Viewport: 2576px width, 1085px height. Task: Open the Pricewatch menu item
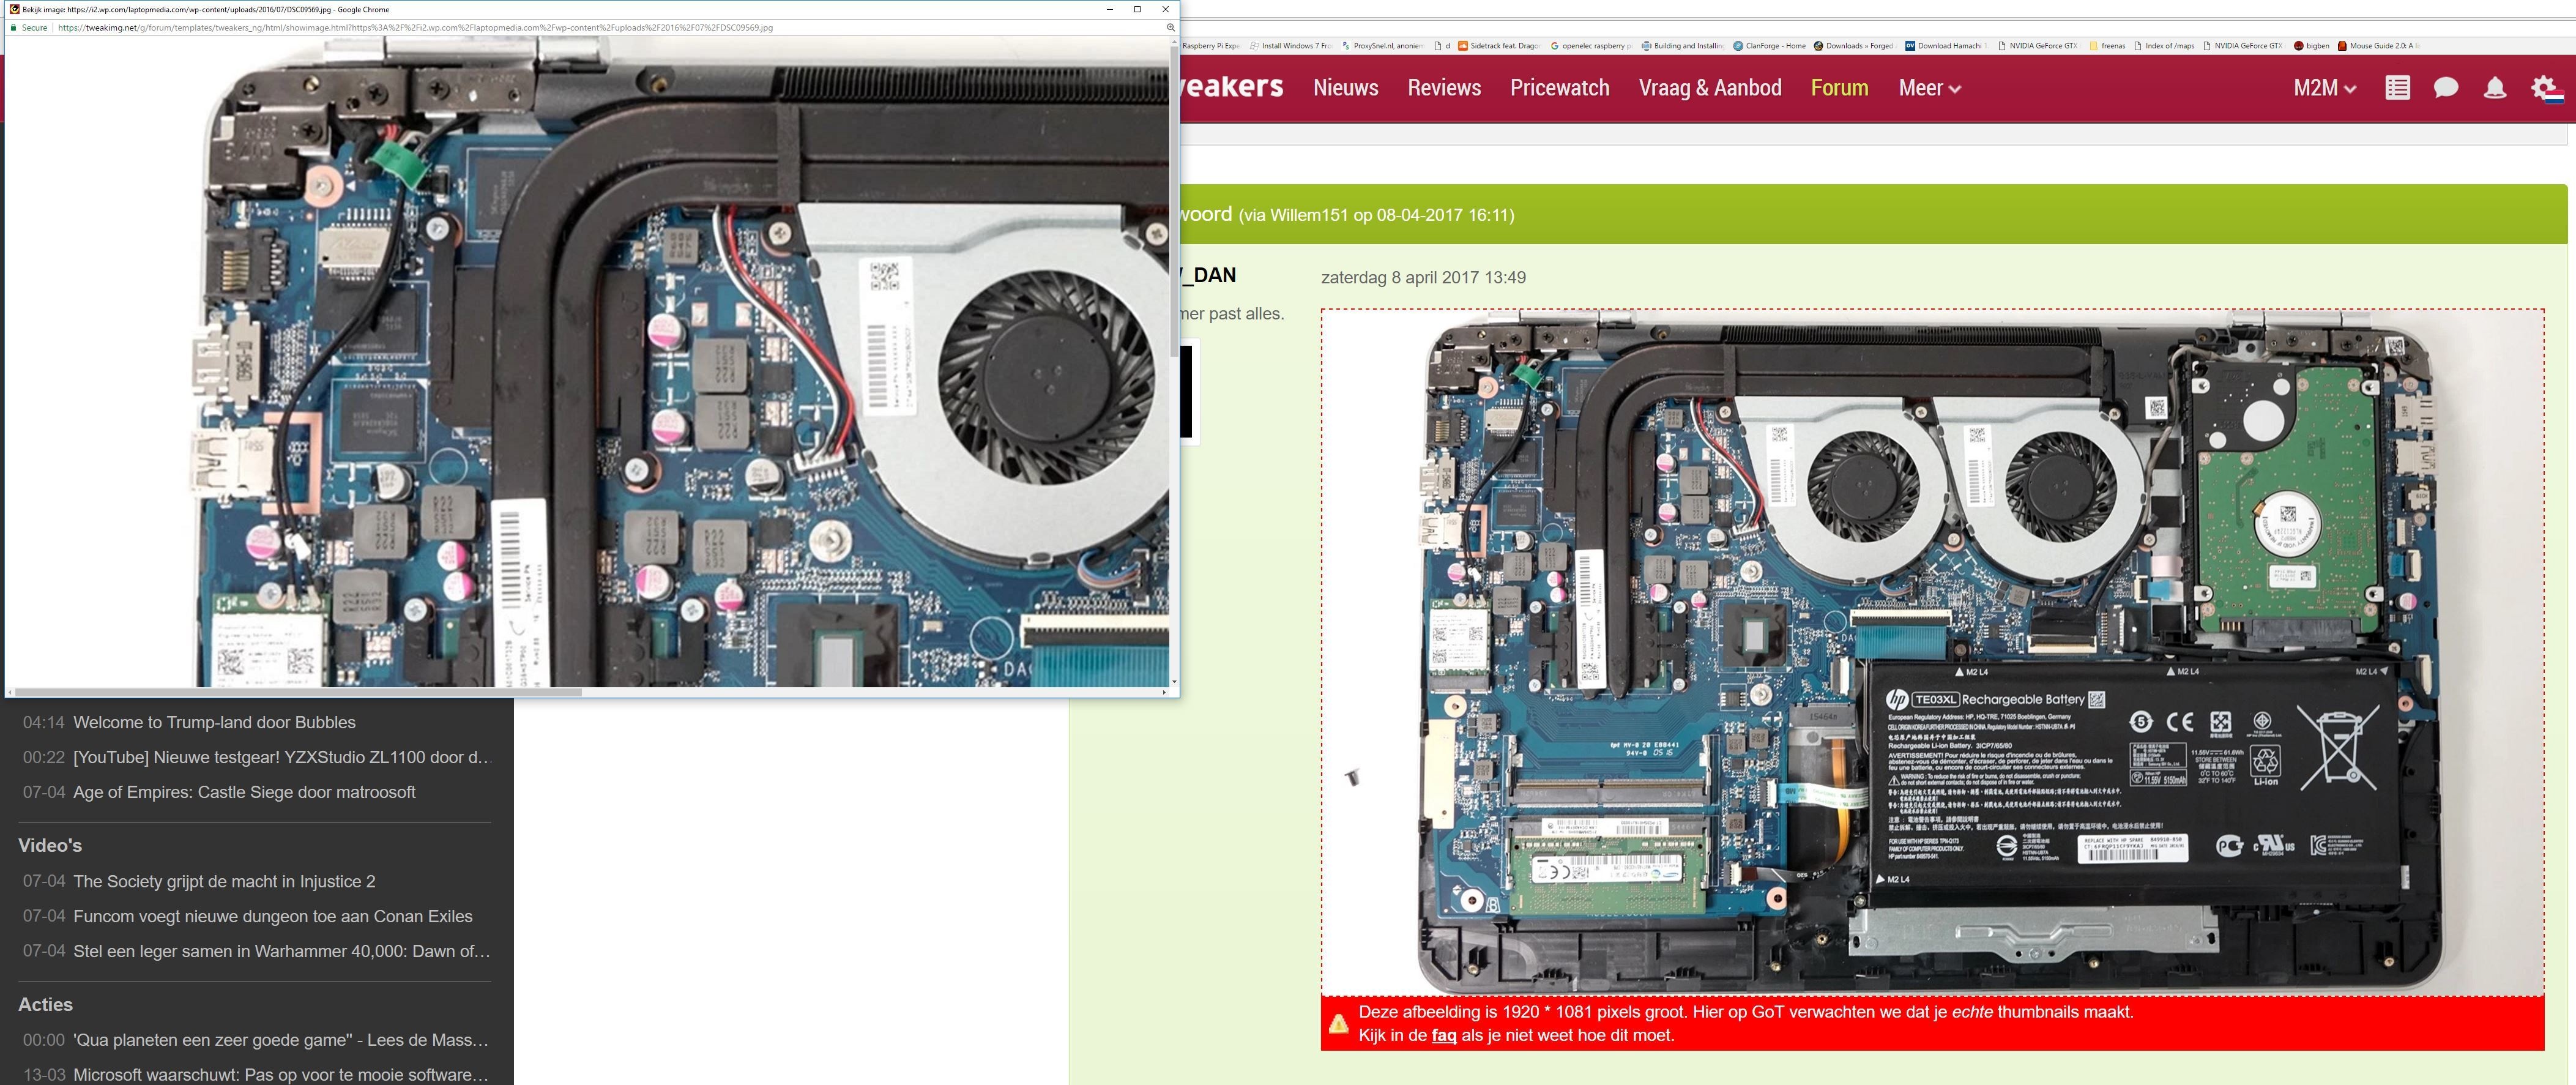(x=1559, y=88)
